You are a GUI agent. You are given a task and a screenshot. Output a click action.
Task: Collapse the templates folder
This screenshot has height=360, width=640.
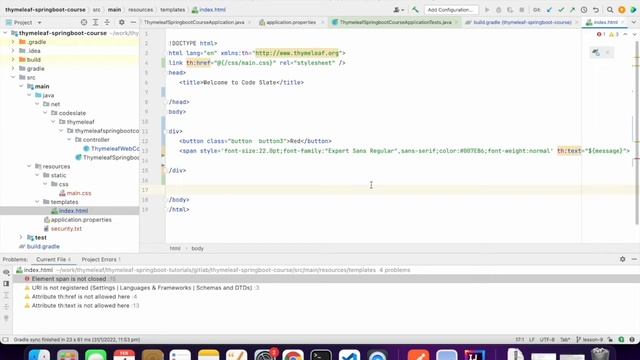tap(37, 202)
